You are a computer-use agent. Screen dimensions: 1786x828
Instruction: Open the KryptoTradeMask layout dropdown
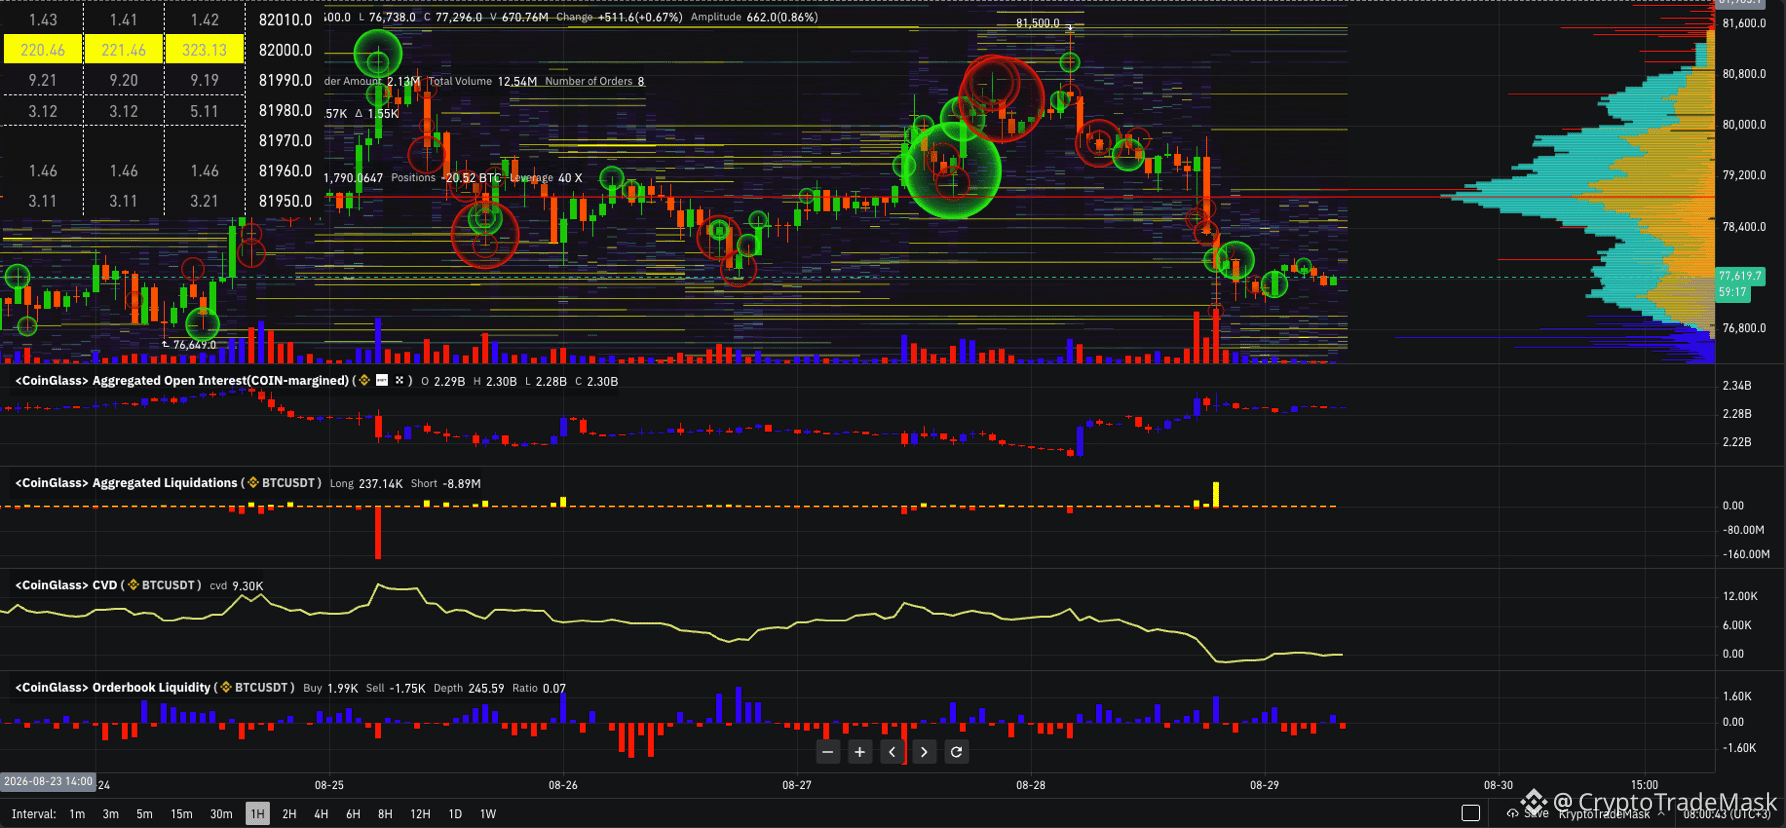[1610, 814]
